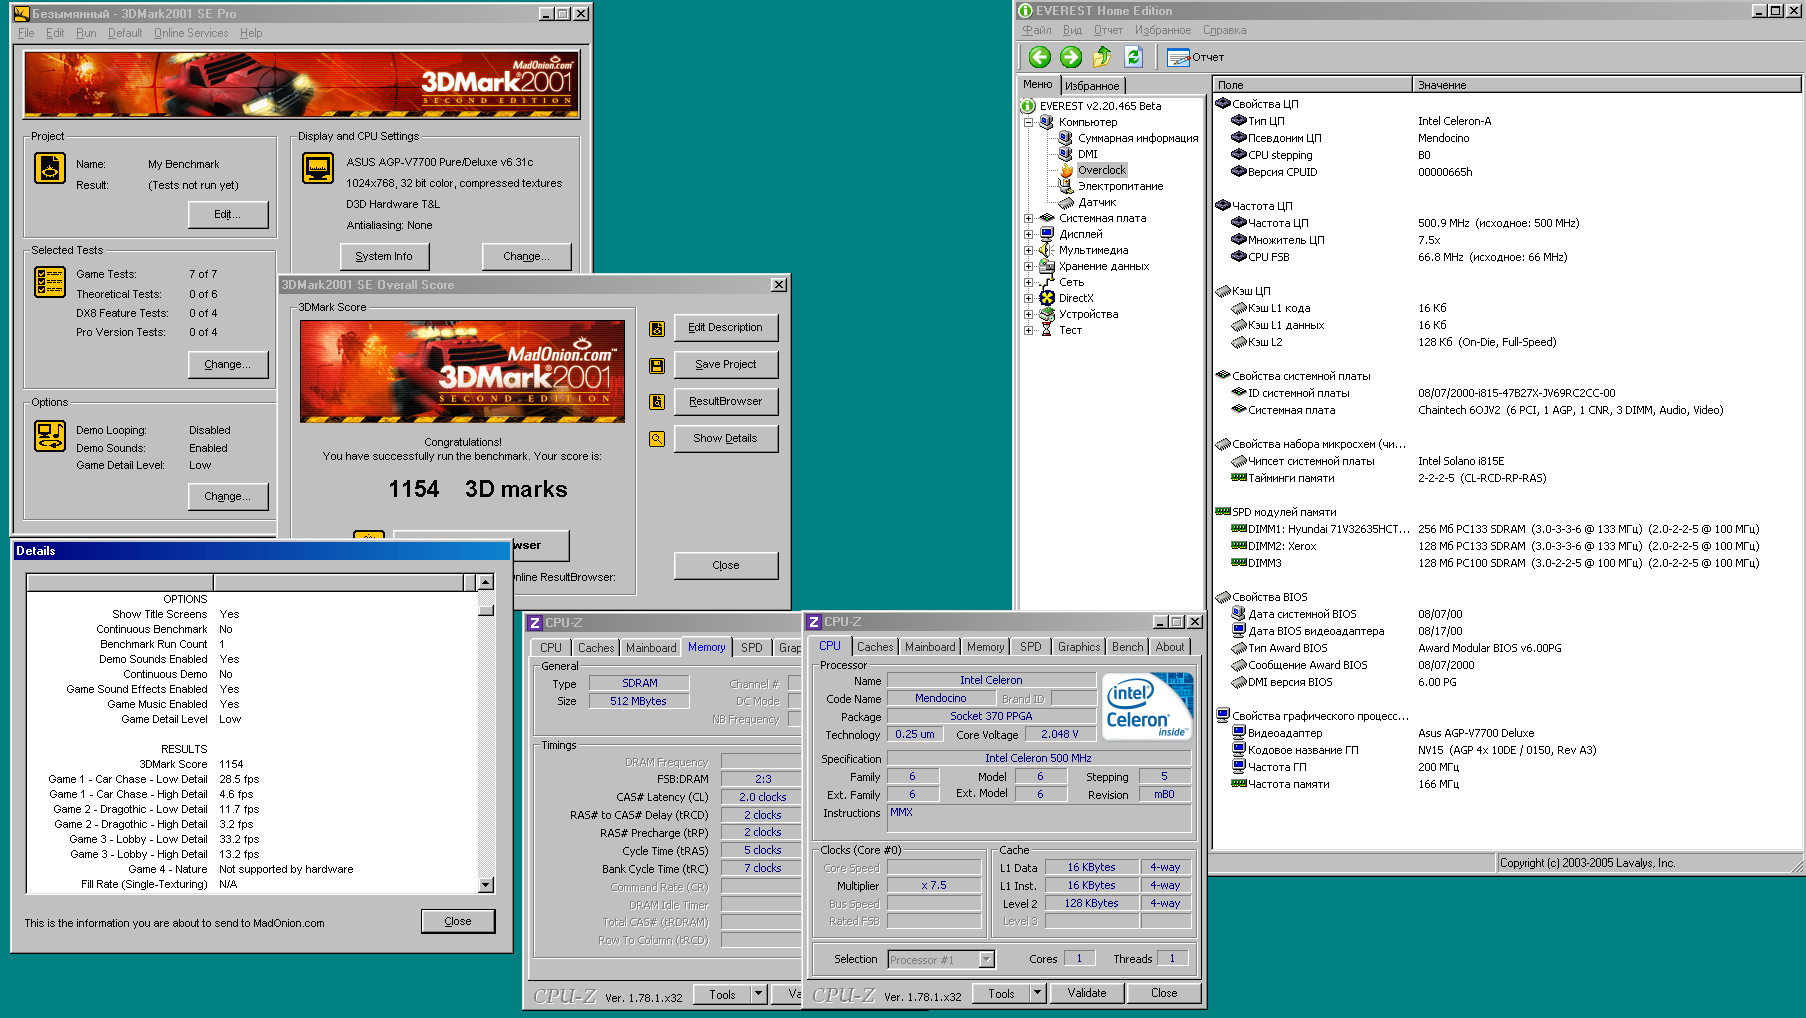Open the Отчет report toolbar button in EVEREST
The height and width of the screenshot is (1018, 1806).
(1195, 57)
